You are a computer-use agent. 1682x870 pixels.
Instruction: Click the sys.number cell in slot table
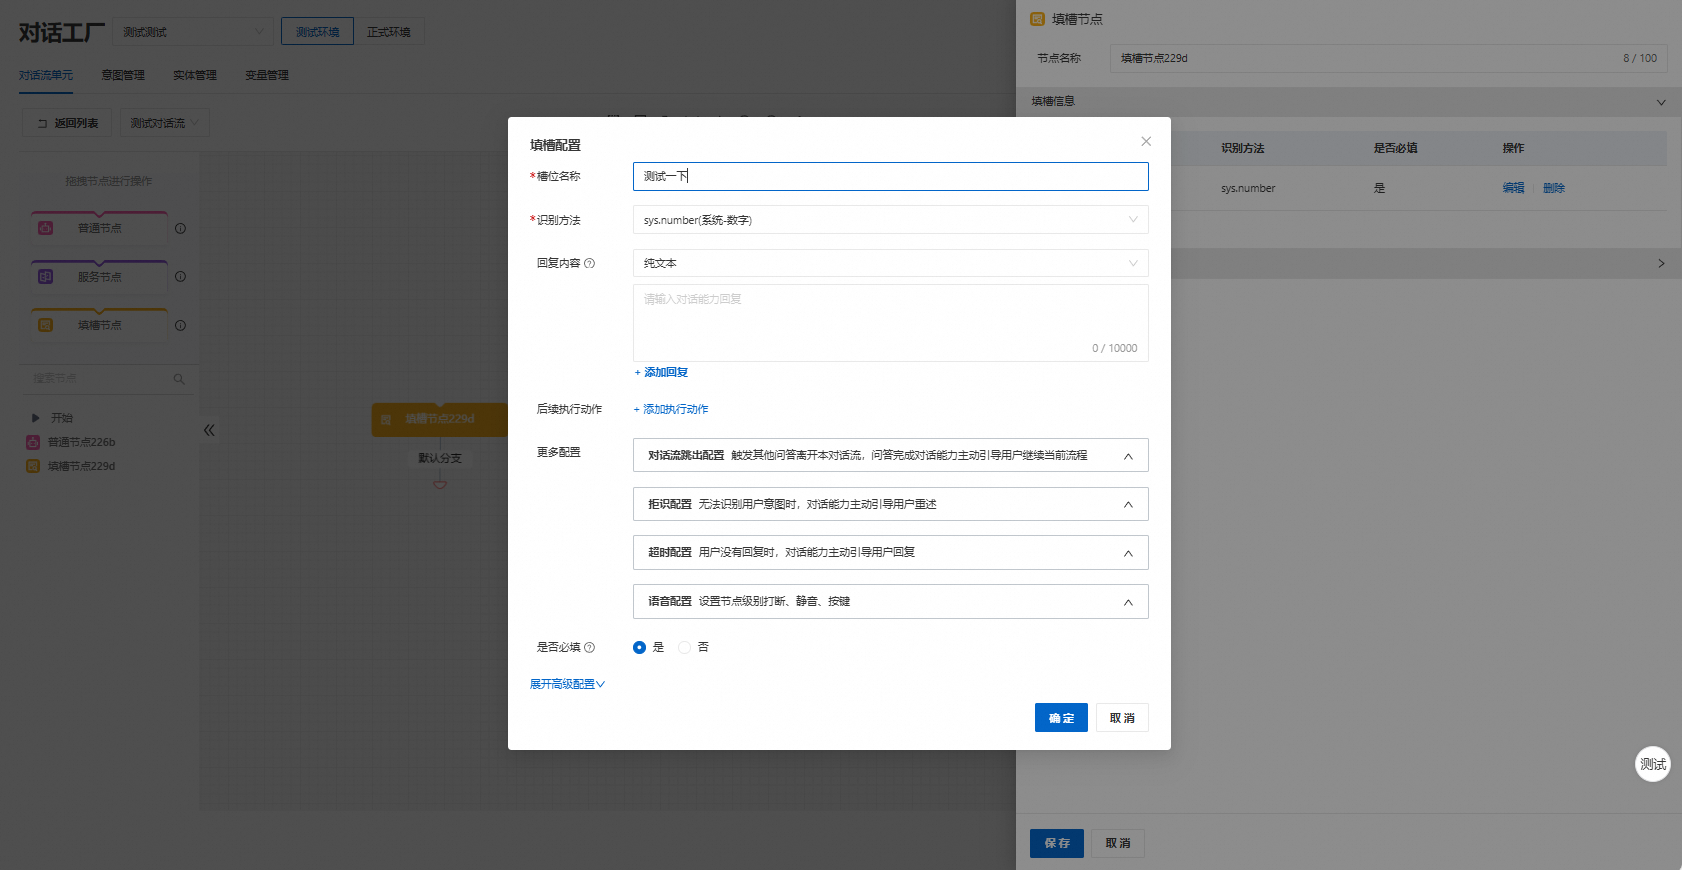pos(1248,188)
